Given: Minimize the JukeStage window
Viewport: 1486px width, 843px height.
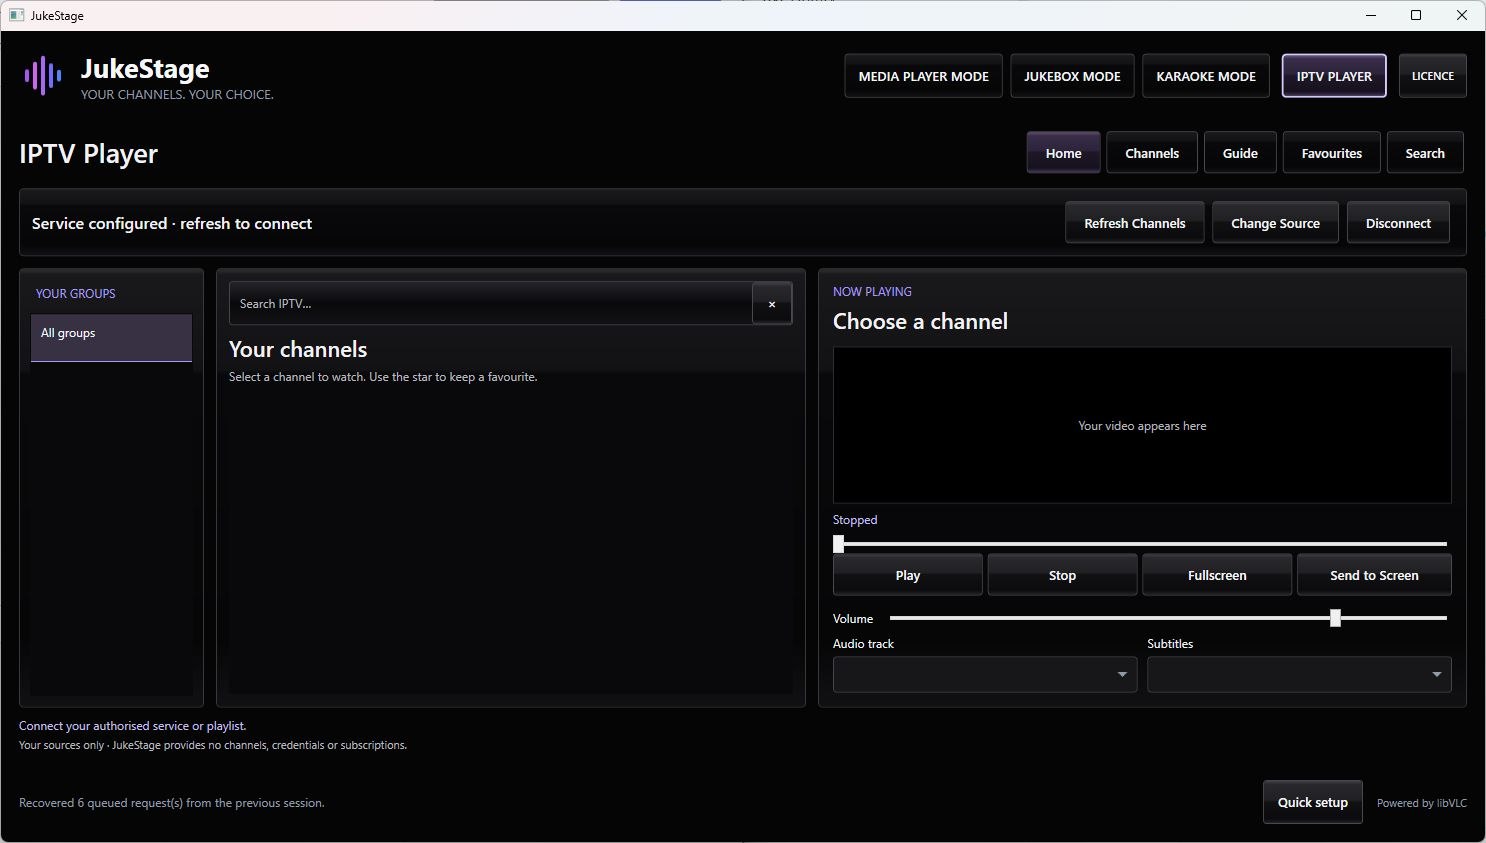Looking at the screenshot, I should click(x=1370, y=15).
